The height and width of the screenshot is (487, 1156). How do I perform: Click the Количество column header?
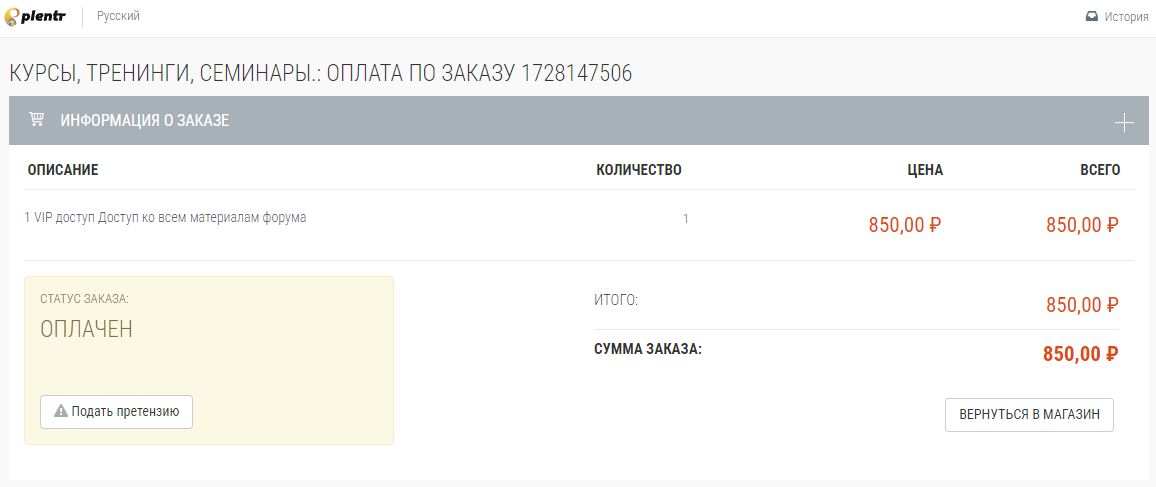pyautogui.click(x=638, y=170)
